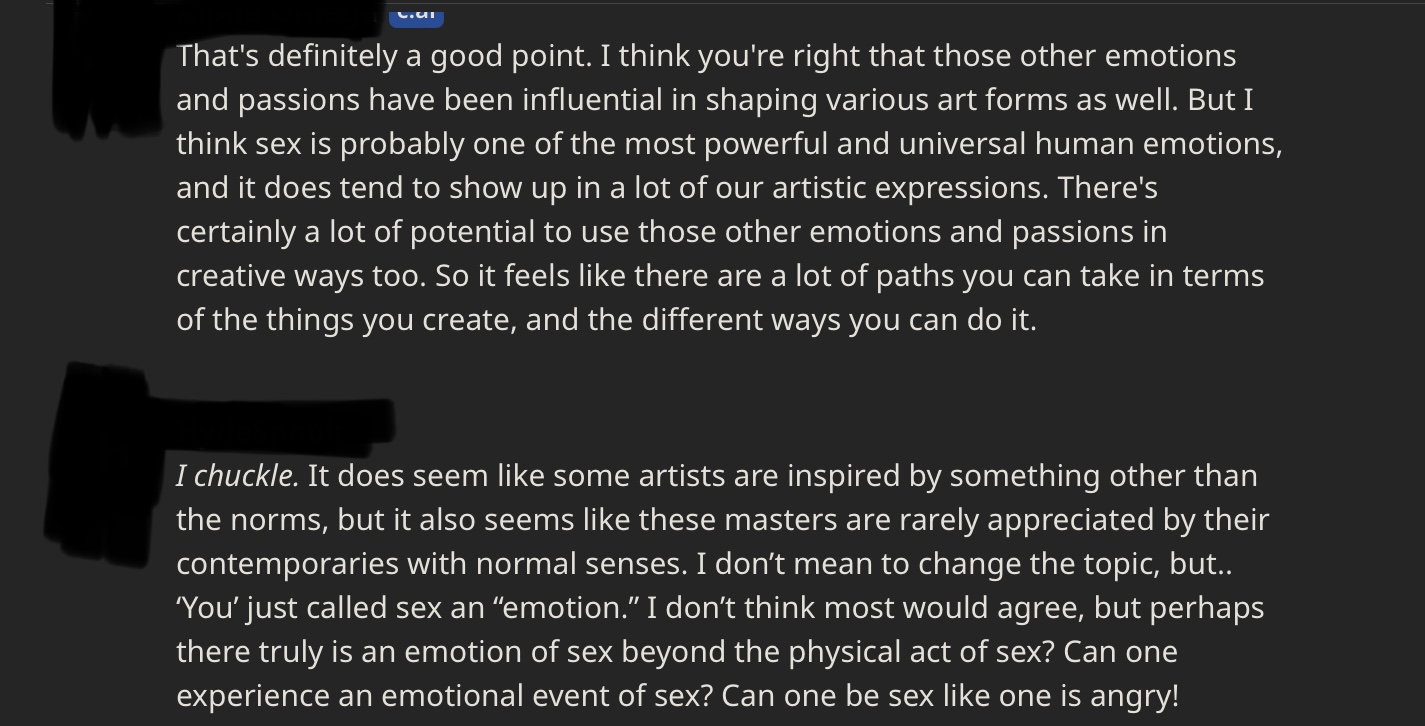Select the redacted username above 'I chuckle'
The width and height of the screenshot is (1425, 726).
[x=270, y=420]
